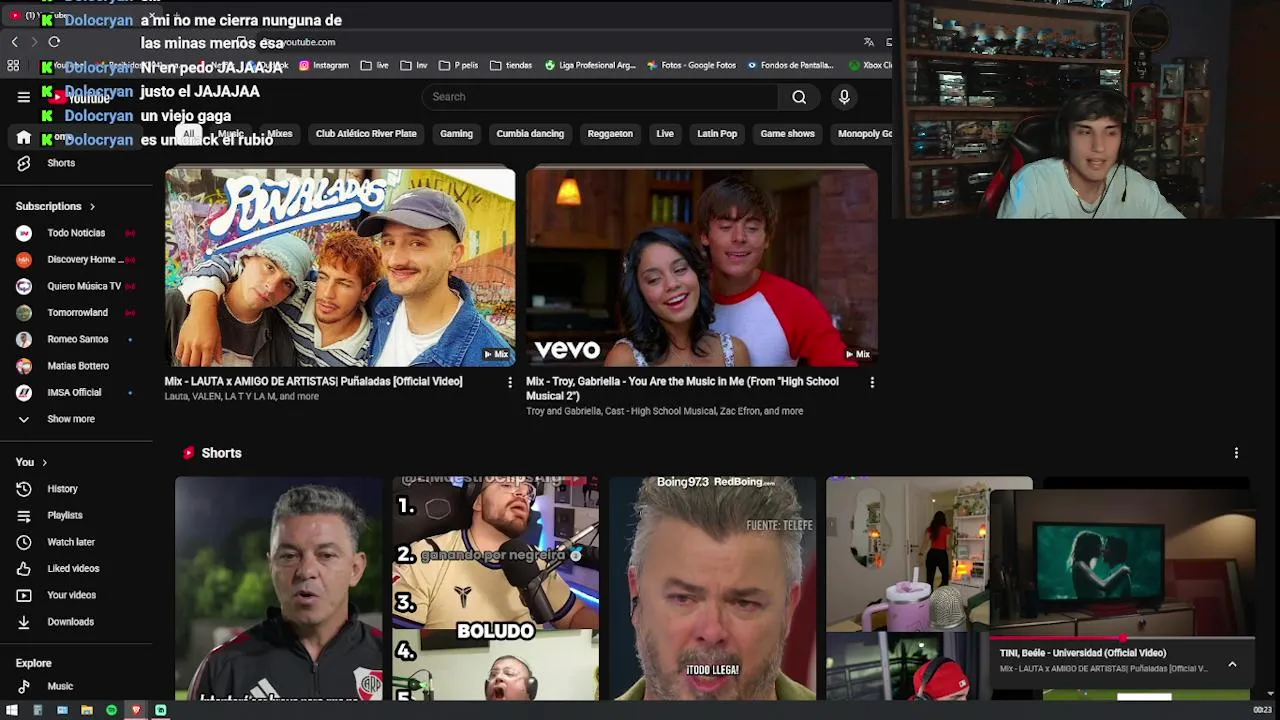Open Spotify from the taskbar
Viewport: 1280px width, 720px height.
tap(111, 710)
